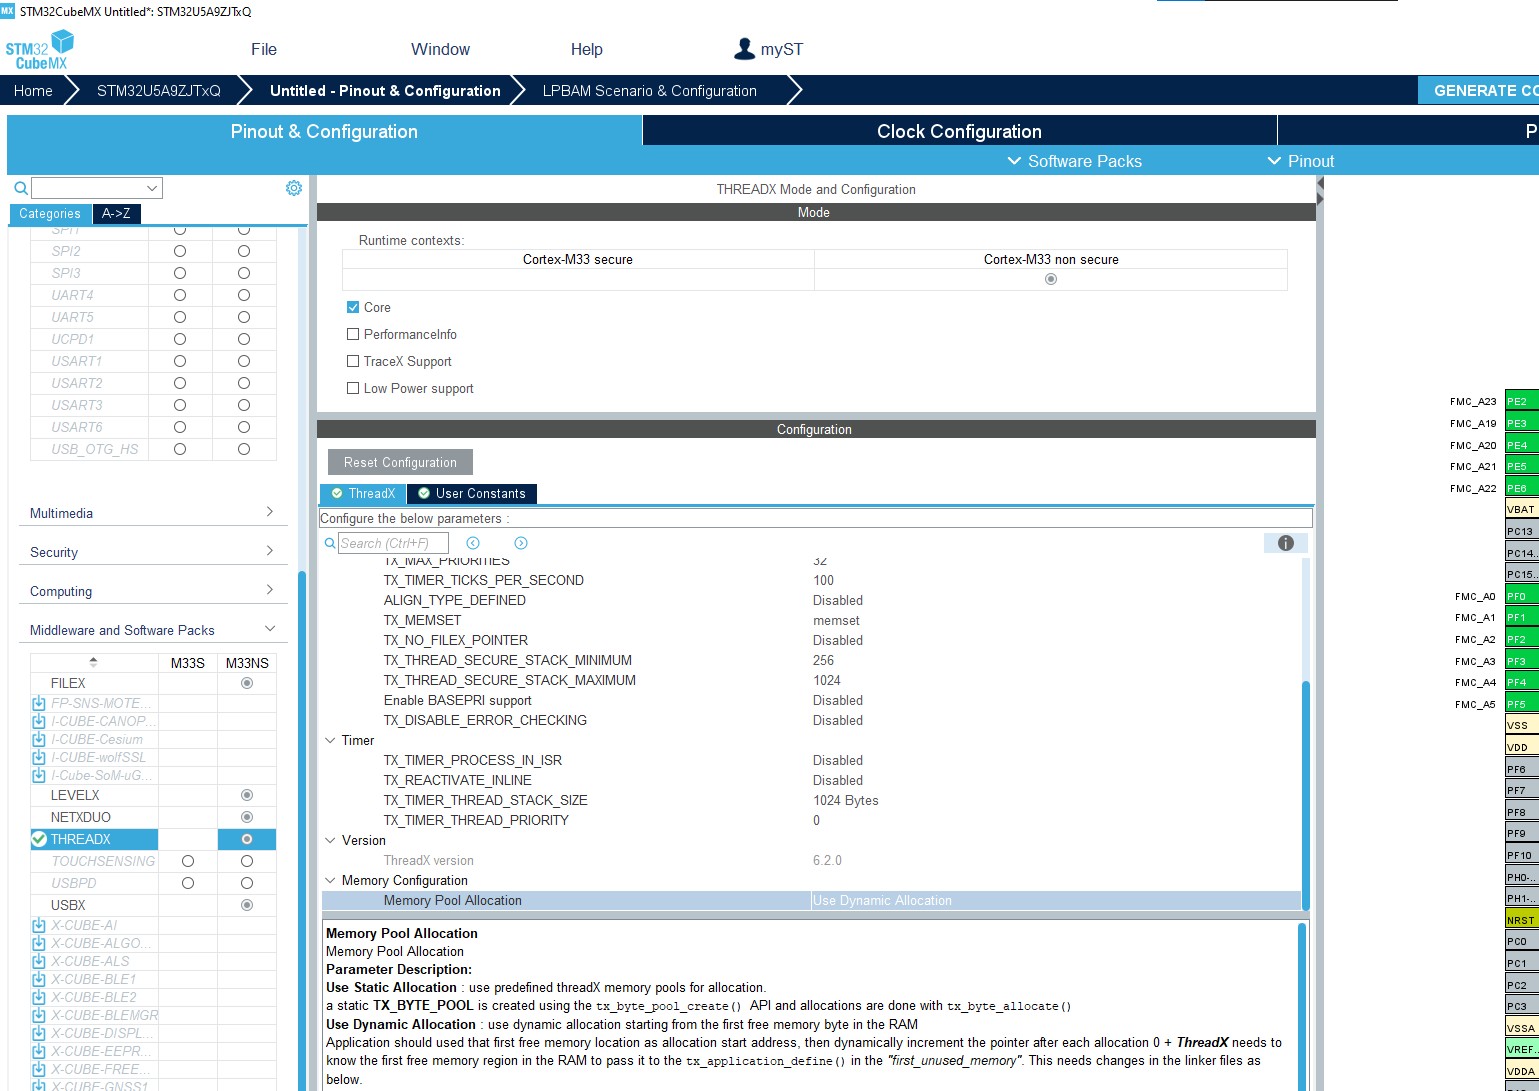Click the download icon for X-CUBE-ALGO
This screenshot has height=1091, width=1539.
pyautogui.click(x=39, y=943)
